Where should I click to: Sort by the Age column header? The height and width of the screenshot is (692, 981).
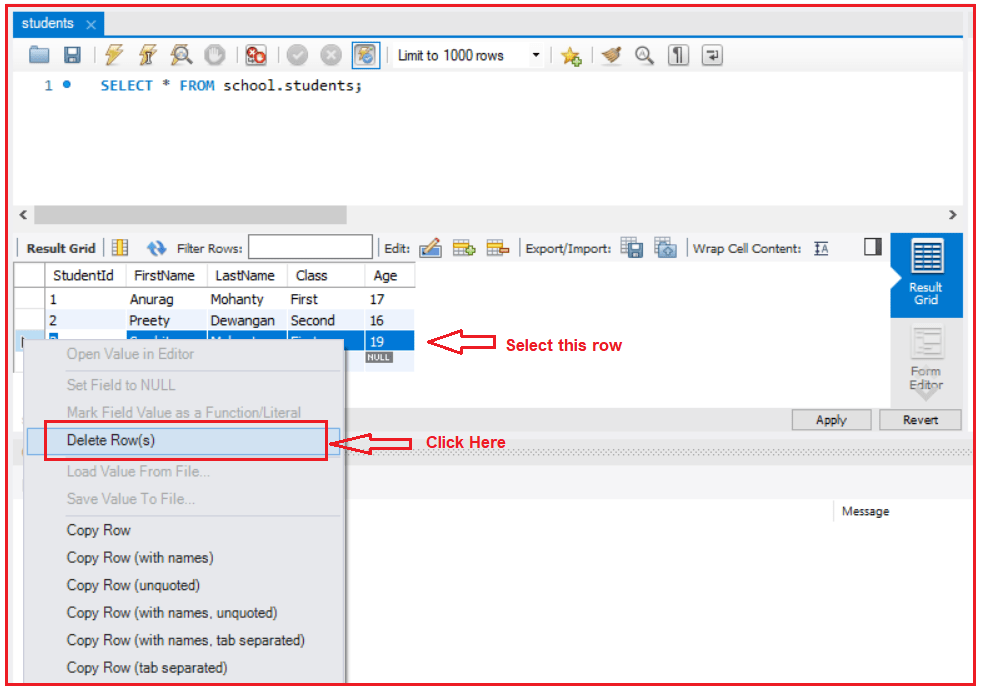(389, 275)
